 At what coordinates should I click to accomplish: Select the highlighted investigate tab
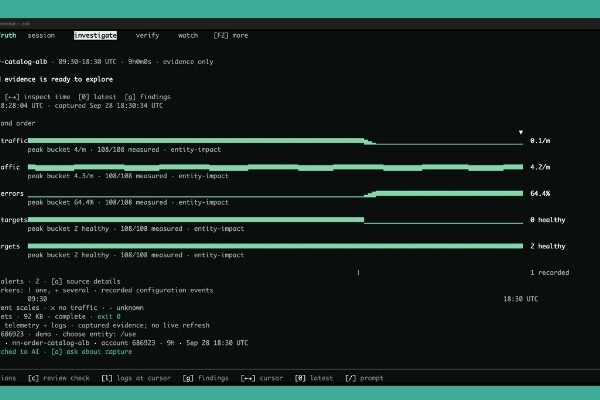click(x=95, y=36)
